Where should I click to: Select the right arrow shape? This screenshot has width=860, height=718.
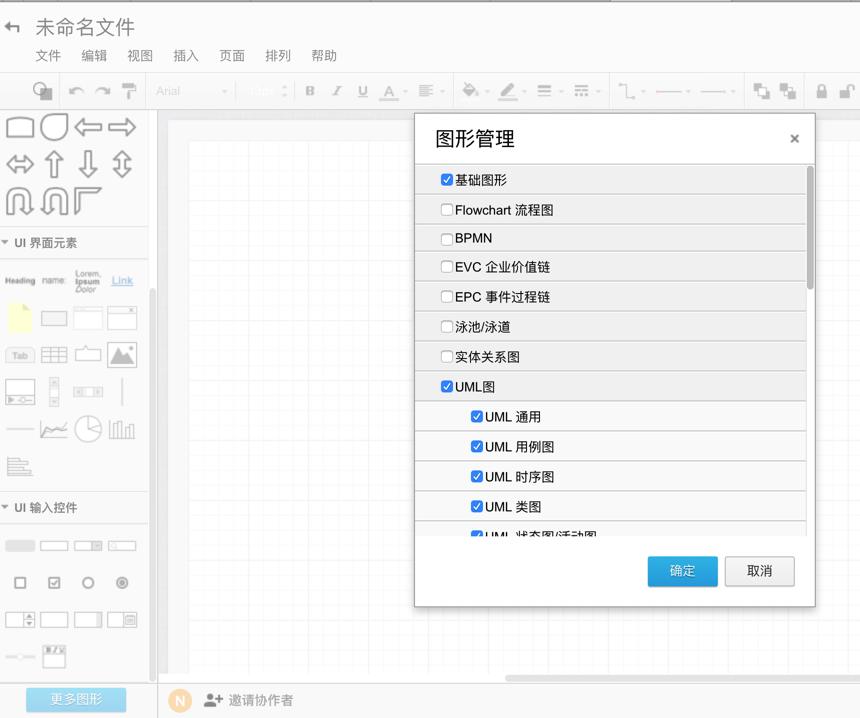point(122,127)
